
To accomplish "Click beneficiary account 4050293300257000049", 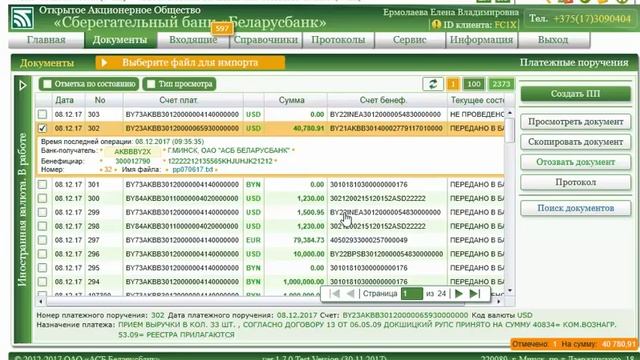I will click(369, 240).
